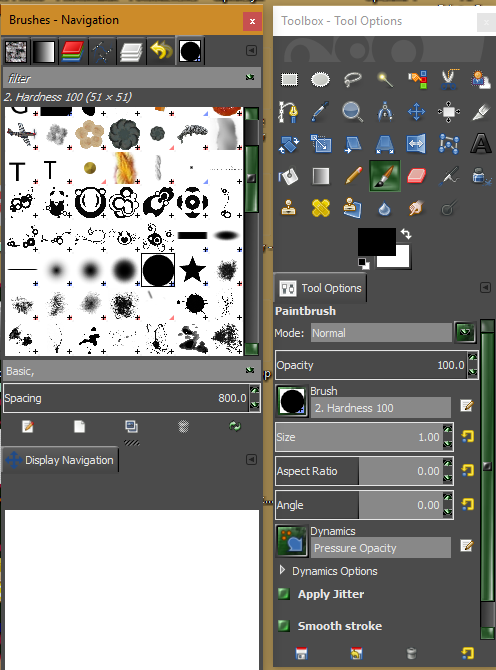Screen dimensions: 496x670
Task: Select the Free Select lasso tool
Action: (352, 79)
